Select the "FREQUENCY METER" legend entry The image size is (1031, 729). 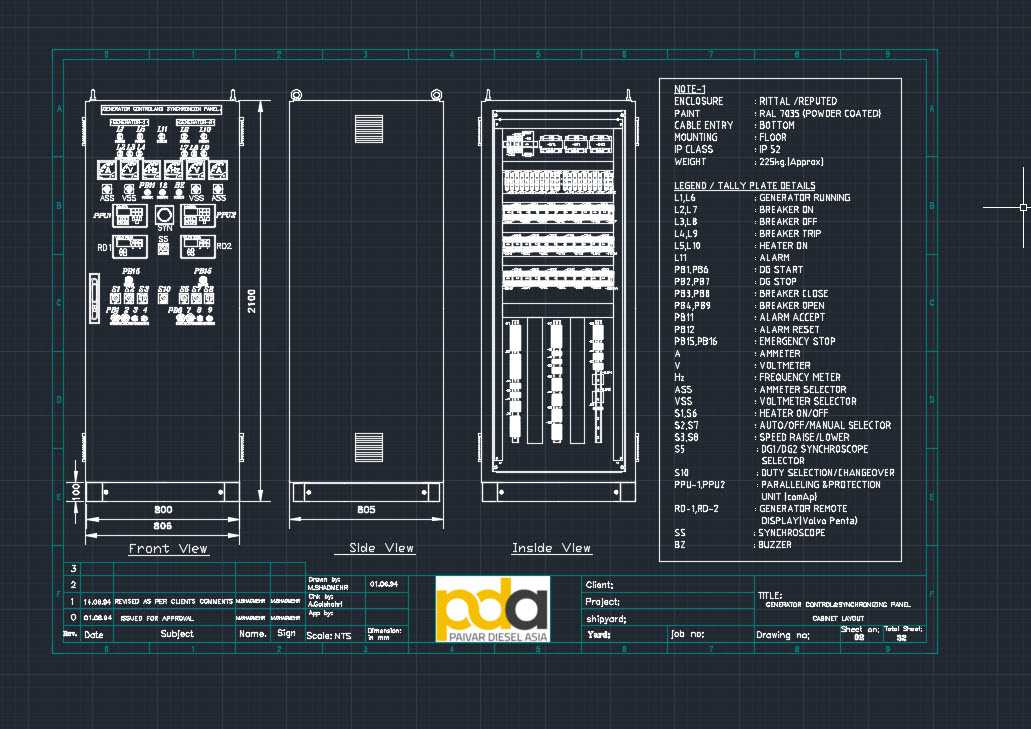tap(800, 377)
